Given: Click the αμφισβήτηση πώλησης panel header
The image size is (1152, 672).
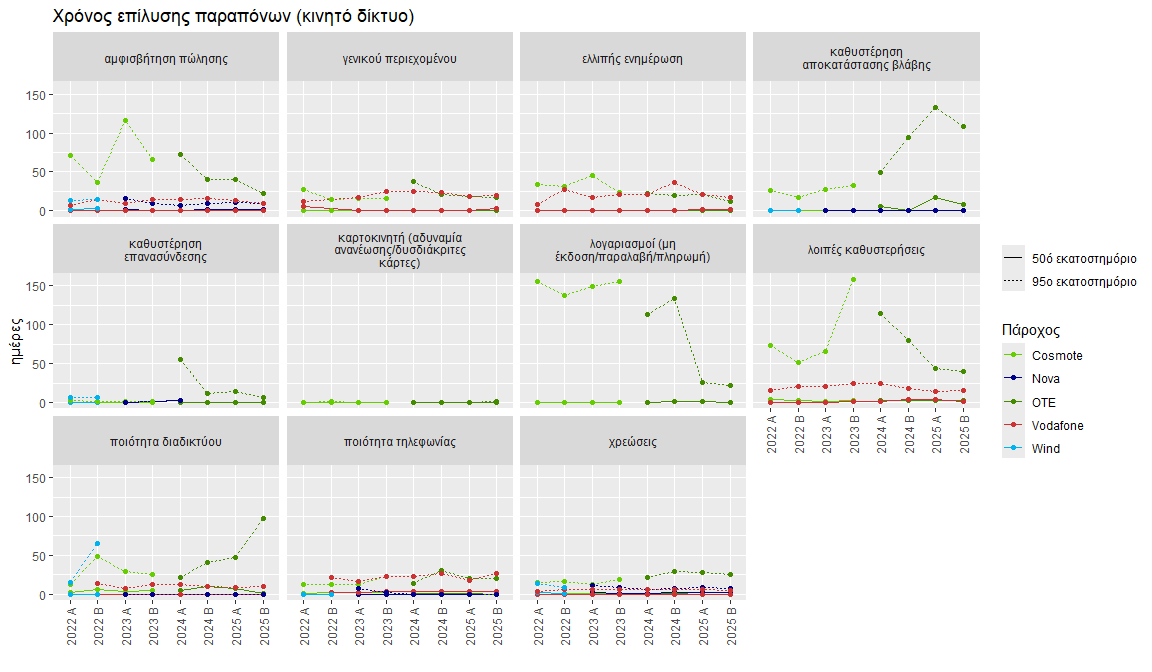Looking at the screenshot, I should pyautogui.click(x=166, y=59).
